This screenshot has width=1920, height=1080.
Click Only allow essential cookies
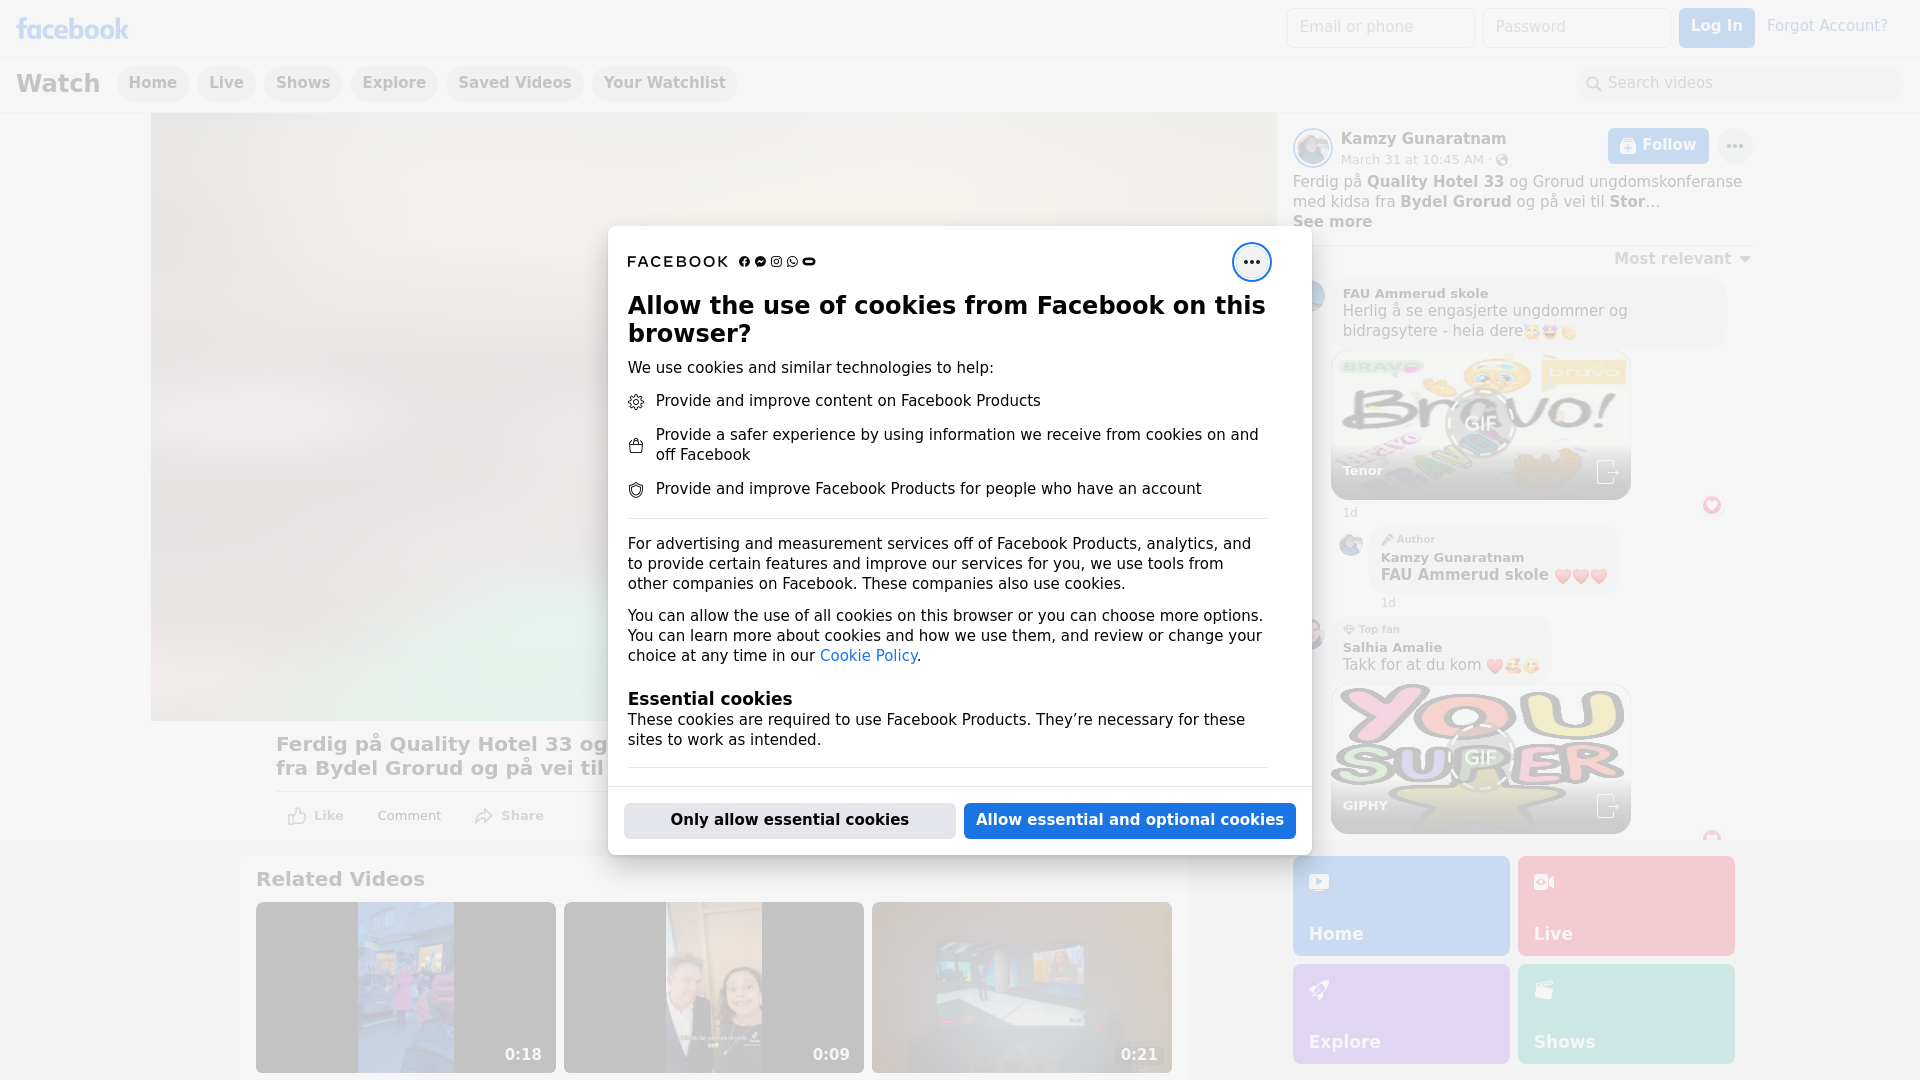[789, 820]
